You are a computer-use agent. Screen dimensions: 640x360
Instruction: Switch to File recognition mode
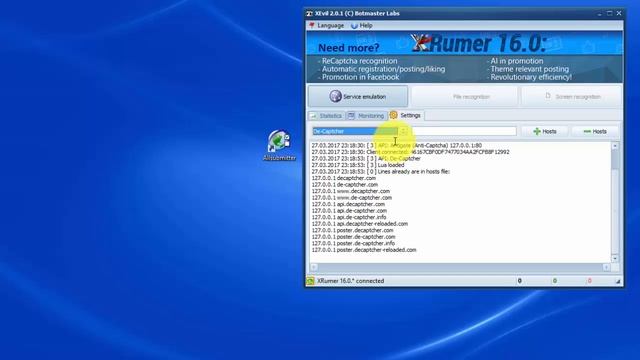[465, 97]
